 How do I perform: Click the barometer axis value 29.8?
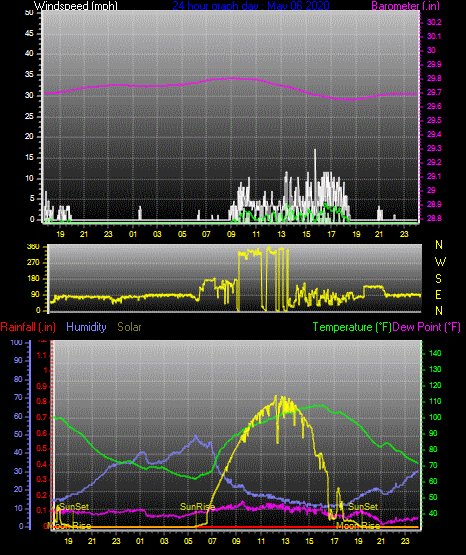coord(434,78)
